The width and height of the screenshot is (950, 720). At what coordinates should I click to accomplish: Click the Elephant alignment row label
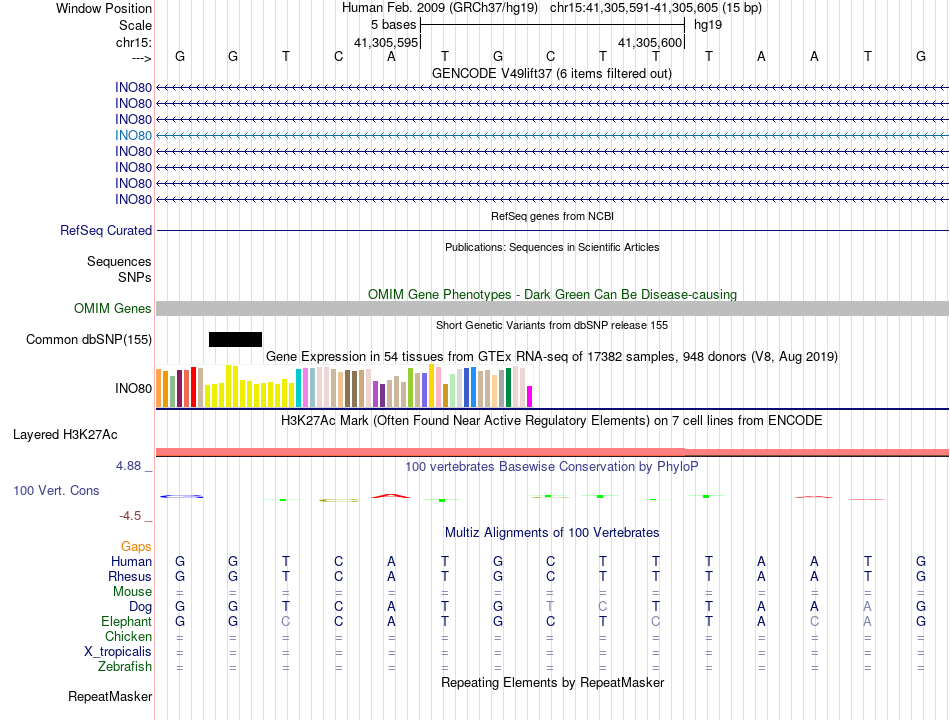[x=127, y=621]
